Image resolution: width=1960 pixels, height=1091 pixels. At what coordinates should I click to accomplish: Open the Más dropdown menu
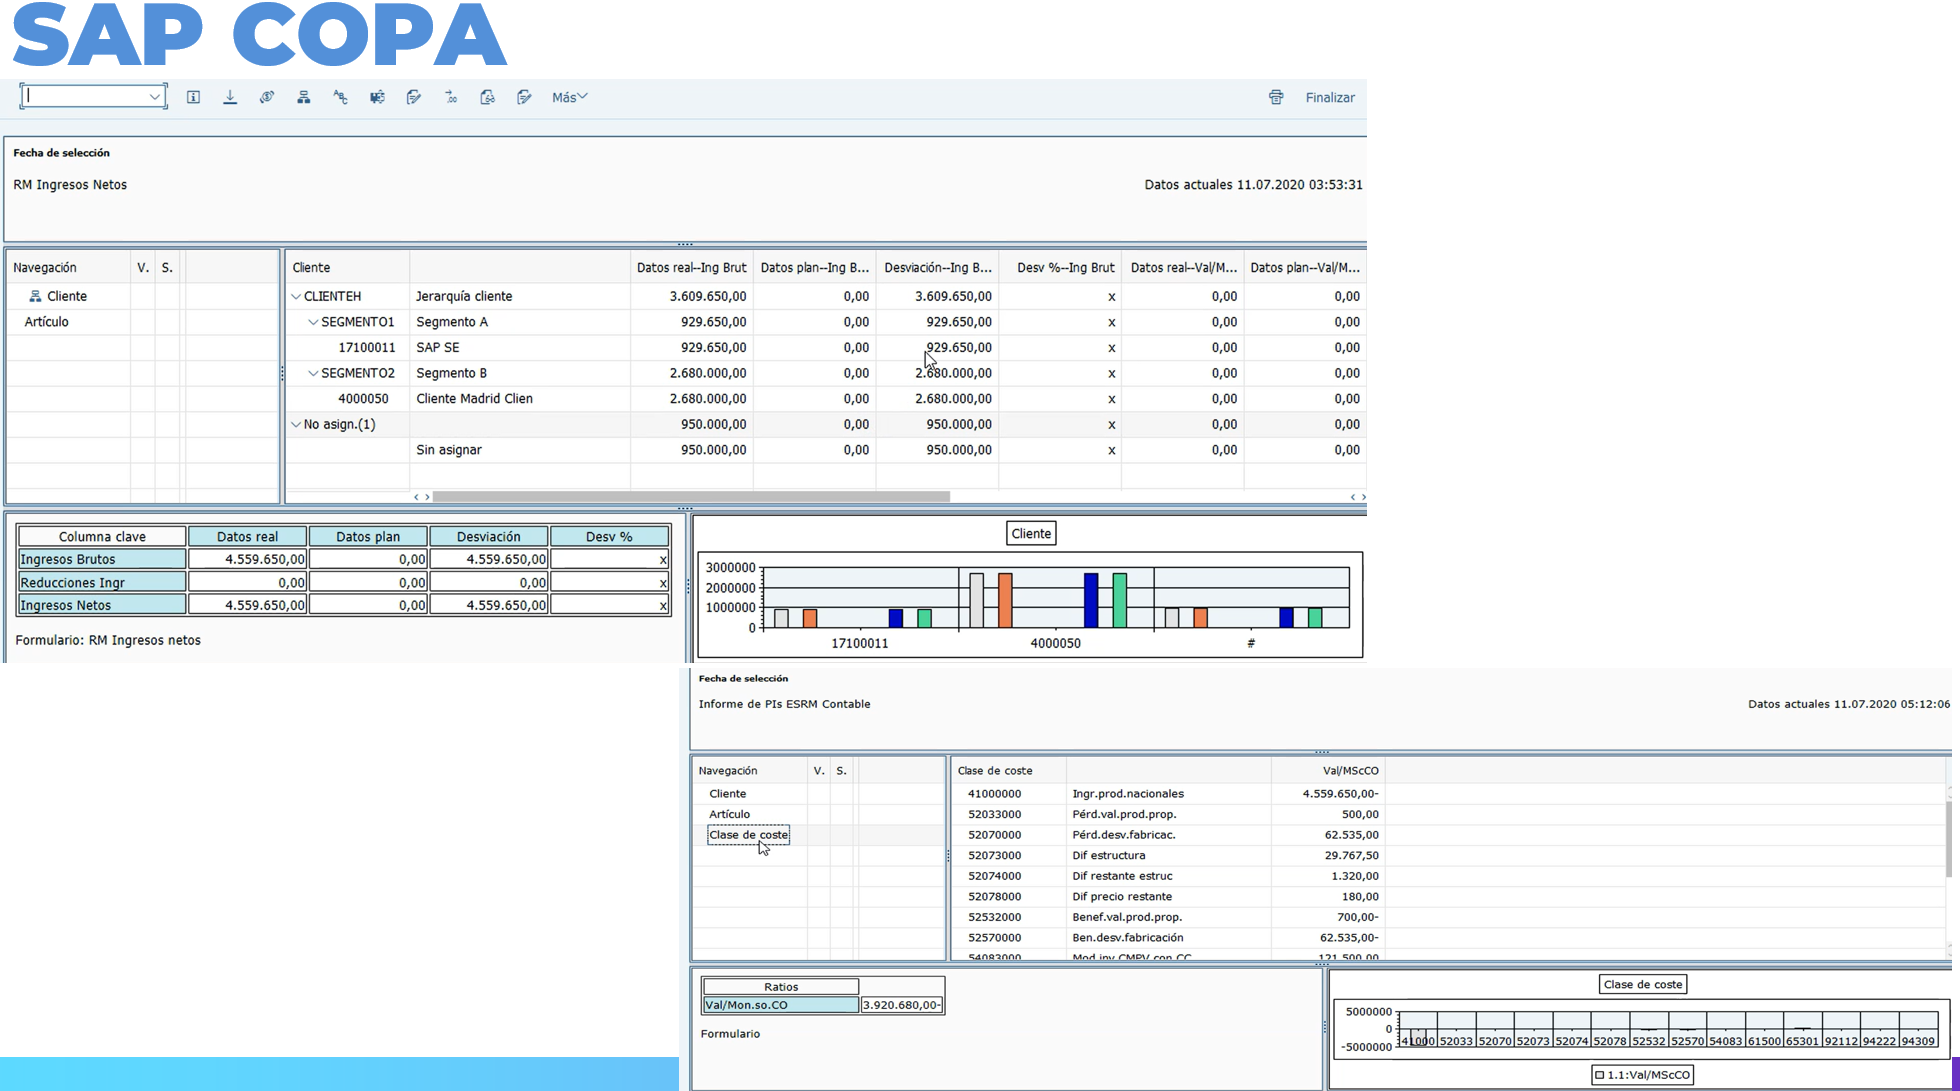569,97
